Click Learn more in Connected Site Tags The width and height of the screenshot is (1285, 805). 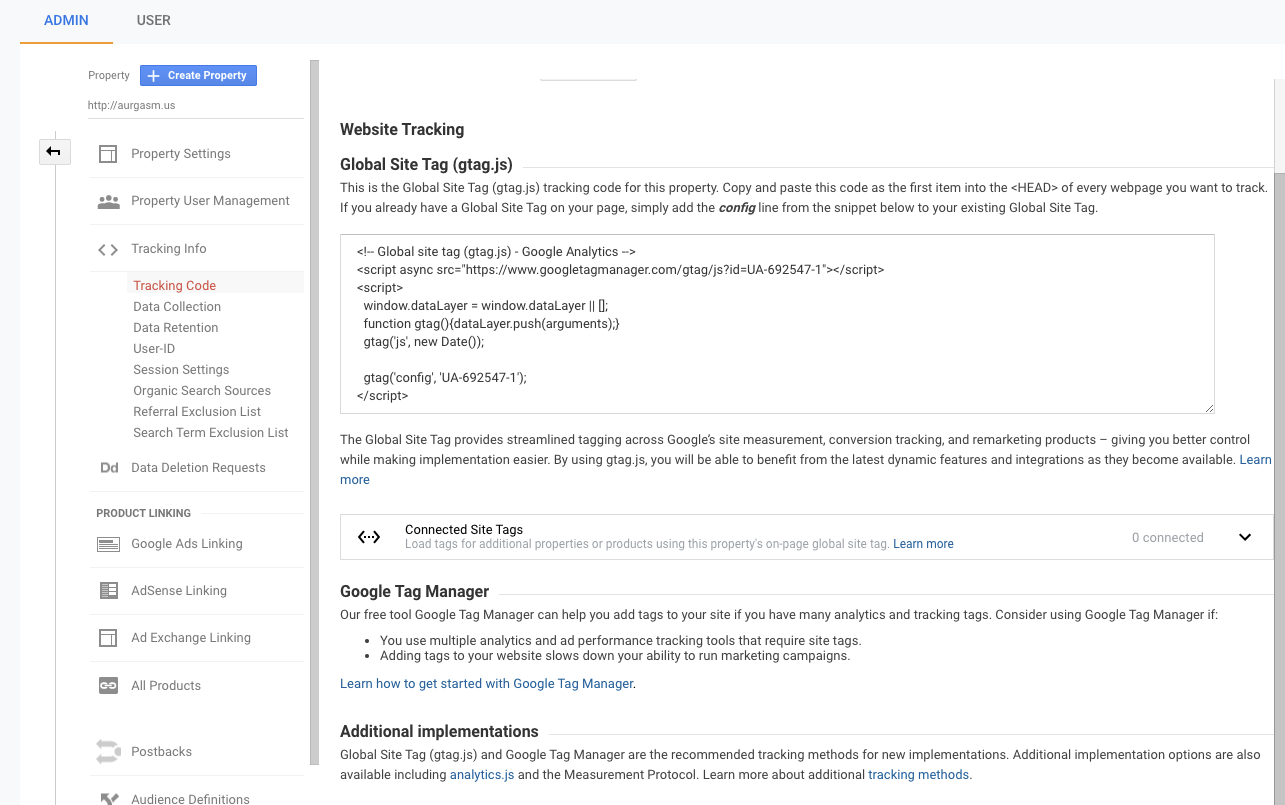pos(923,544)
